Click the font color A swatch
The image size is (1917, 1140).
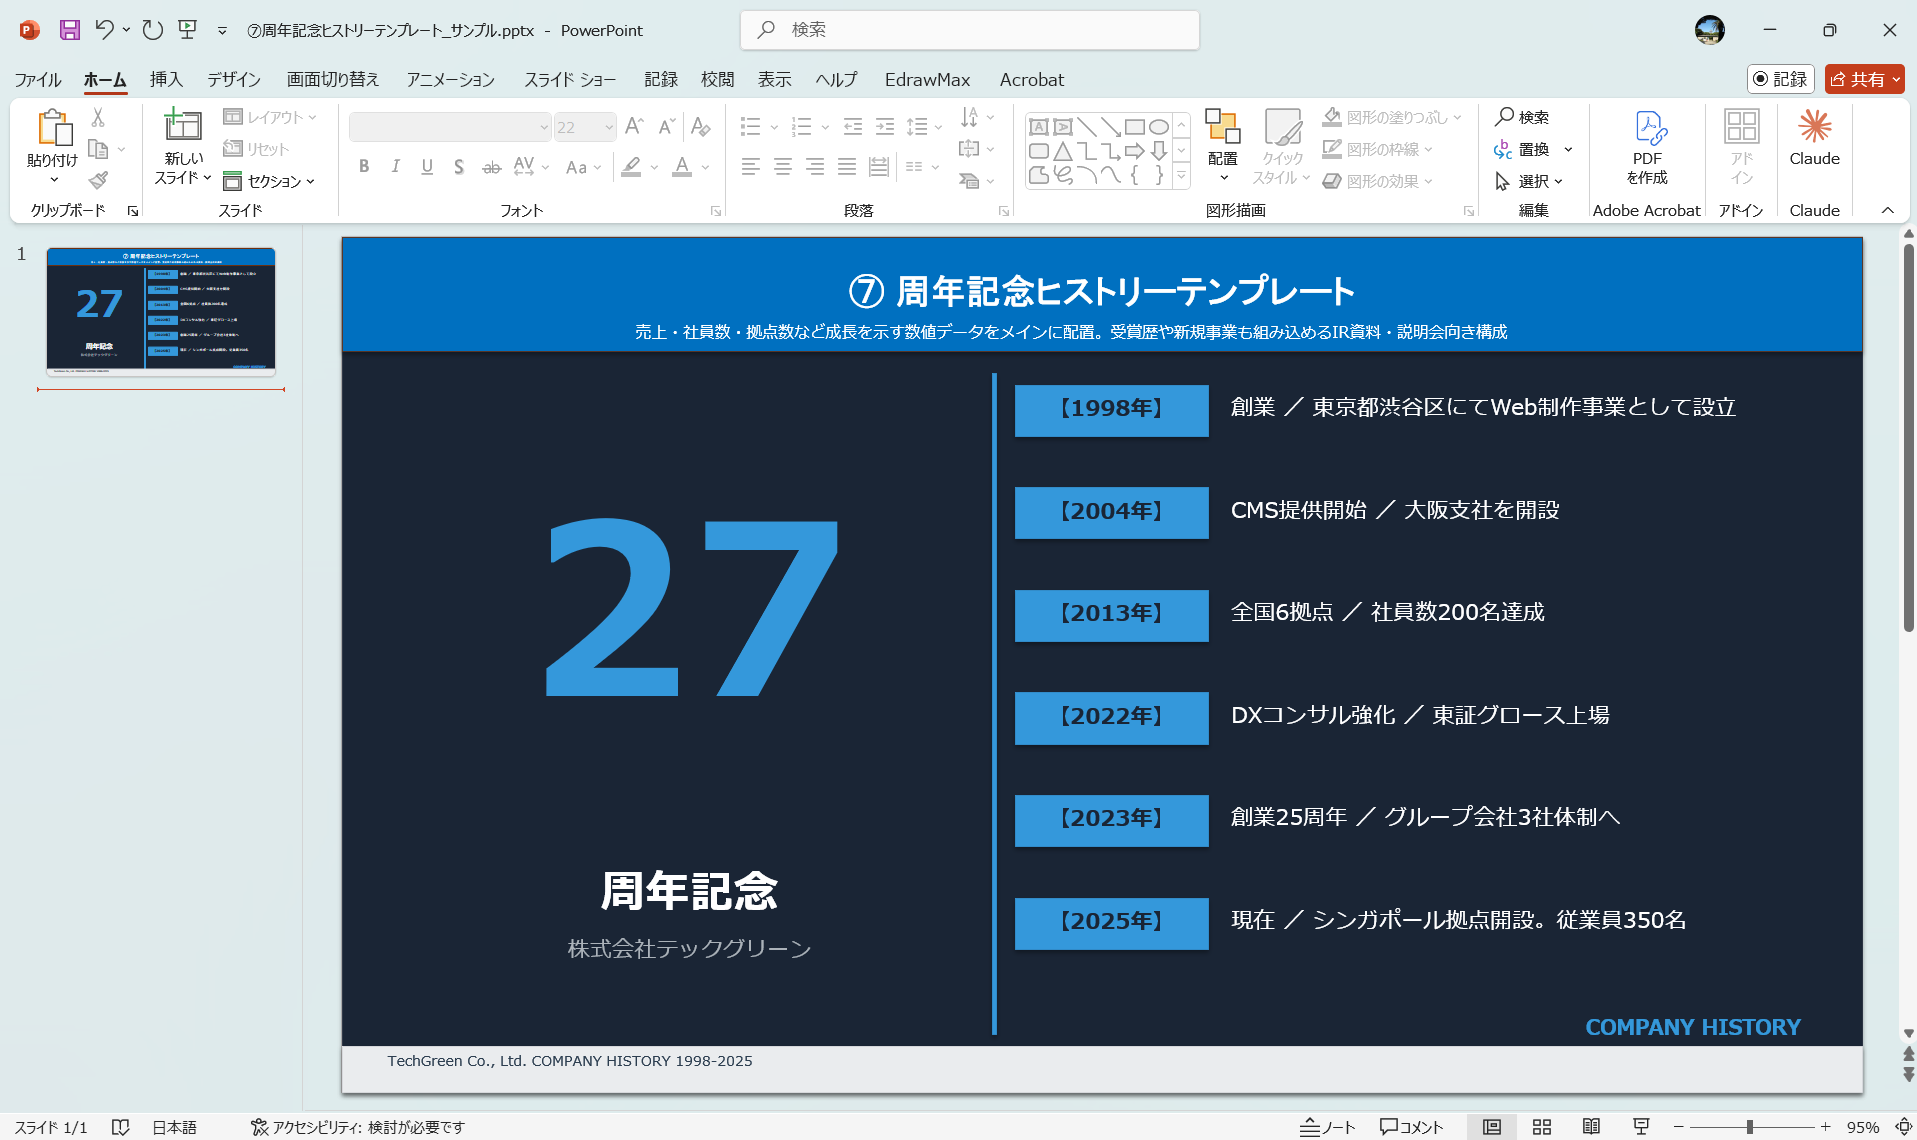tap(682, 167)
